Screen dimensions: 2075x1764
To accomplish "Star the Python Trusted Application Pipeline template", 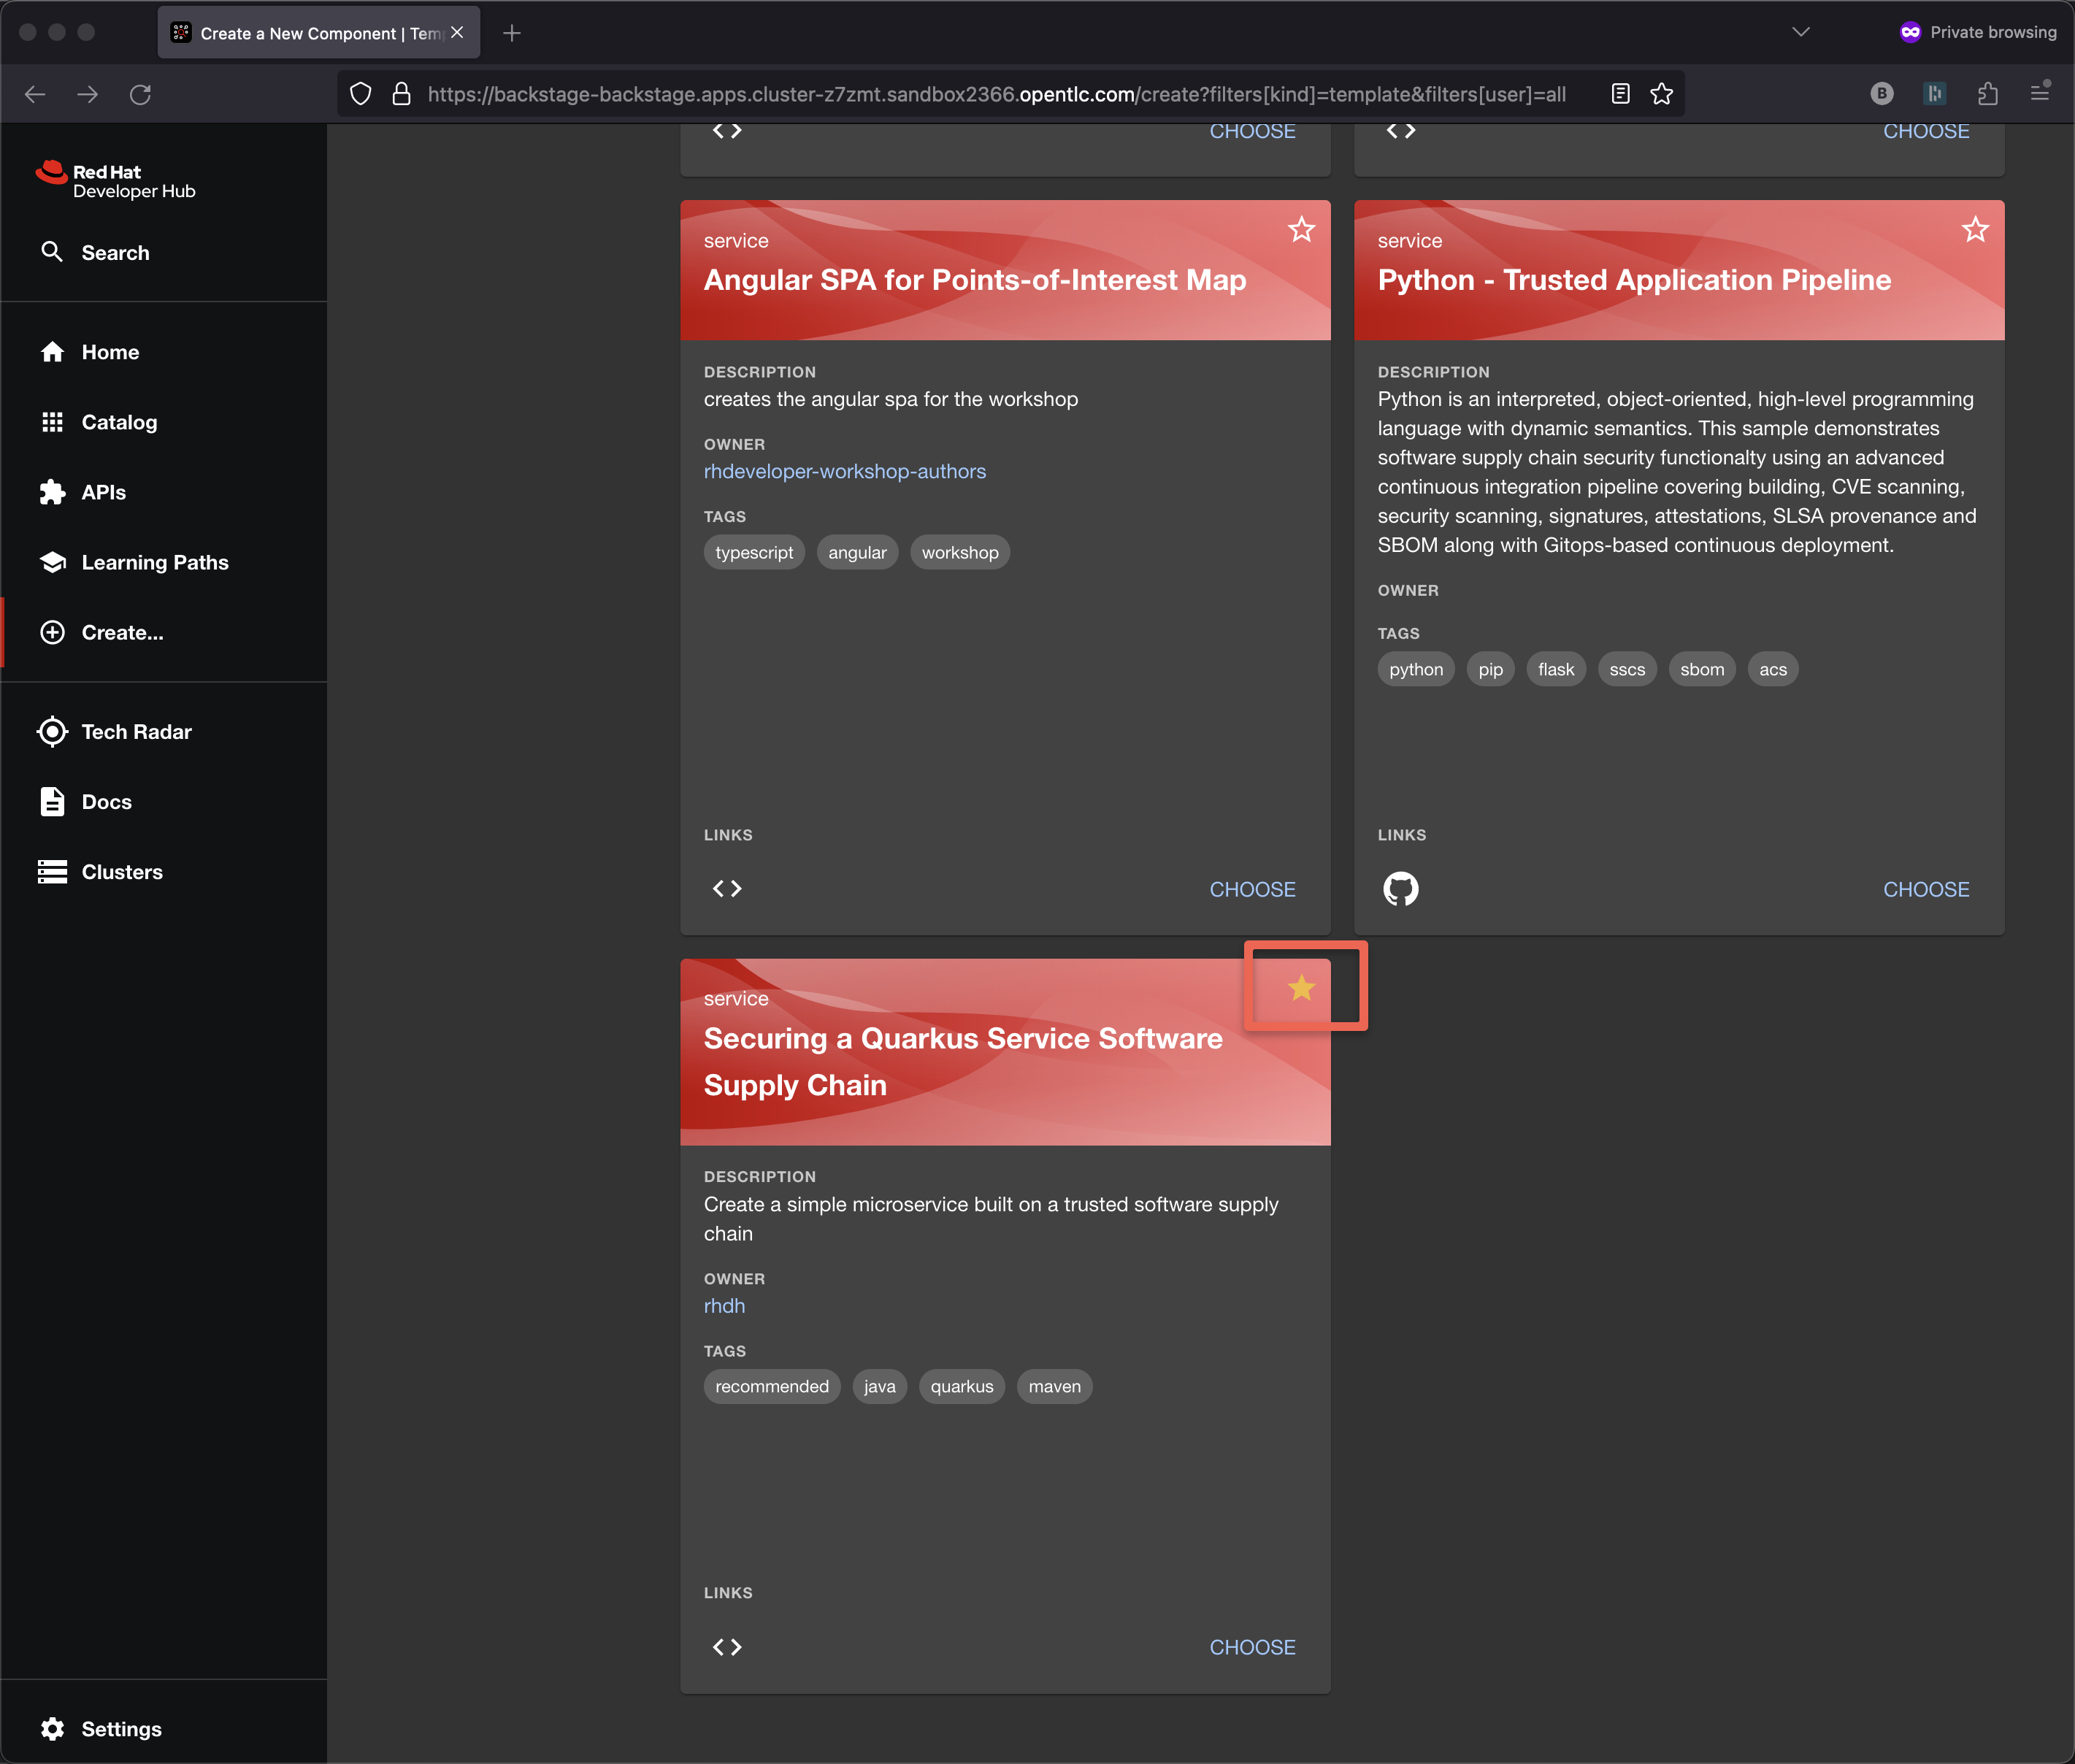I will [1974, 230].
